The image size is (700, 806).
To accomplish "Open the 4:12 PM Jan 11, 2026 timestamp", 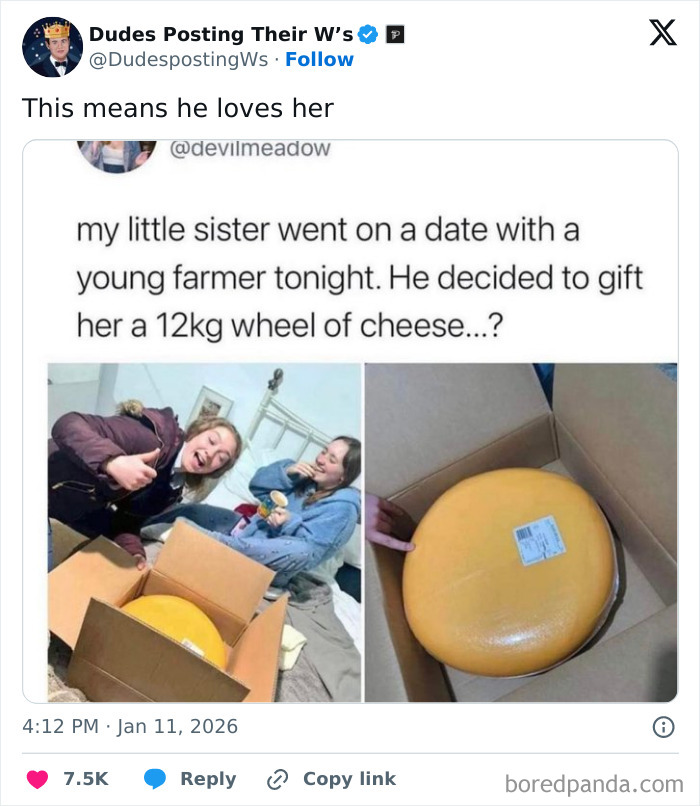I will 130,726.
